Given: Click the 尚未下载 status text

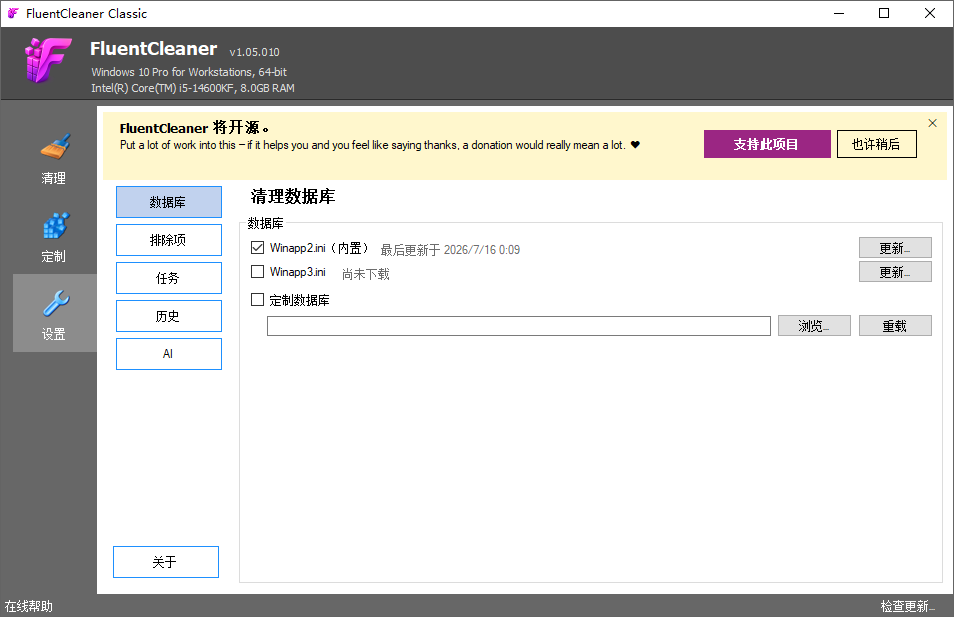Looking at the screenshot, I should [x=365, y=274].
